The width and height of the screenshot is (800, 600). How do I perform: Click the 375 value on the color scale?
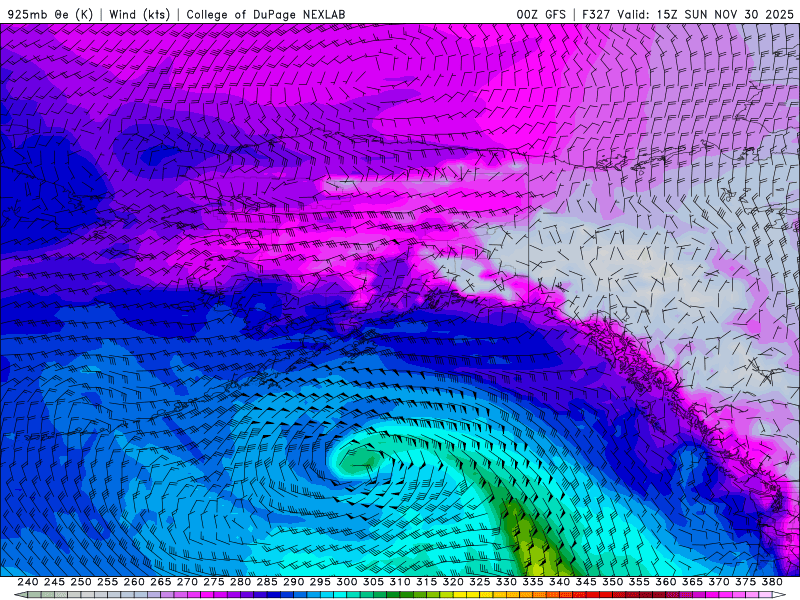pos(745,582)
